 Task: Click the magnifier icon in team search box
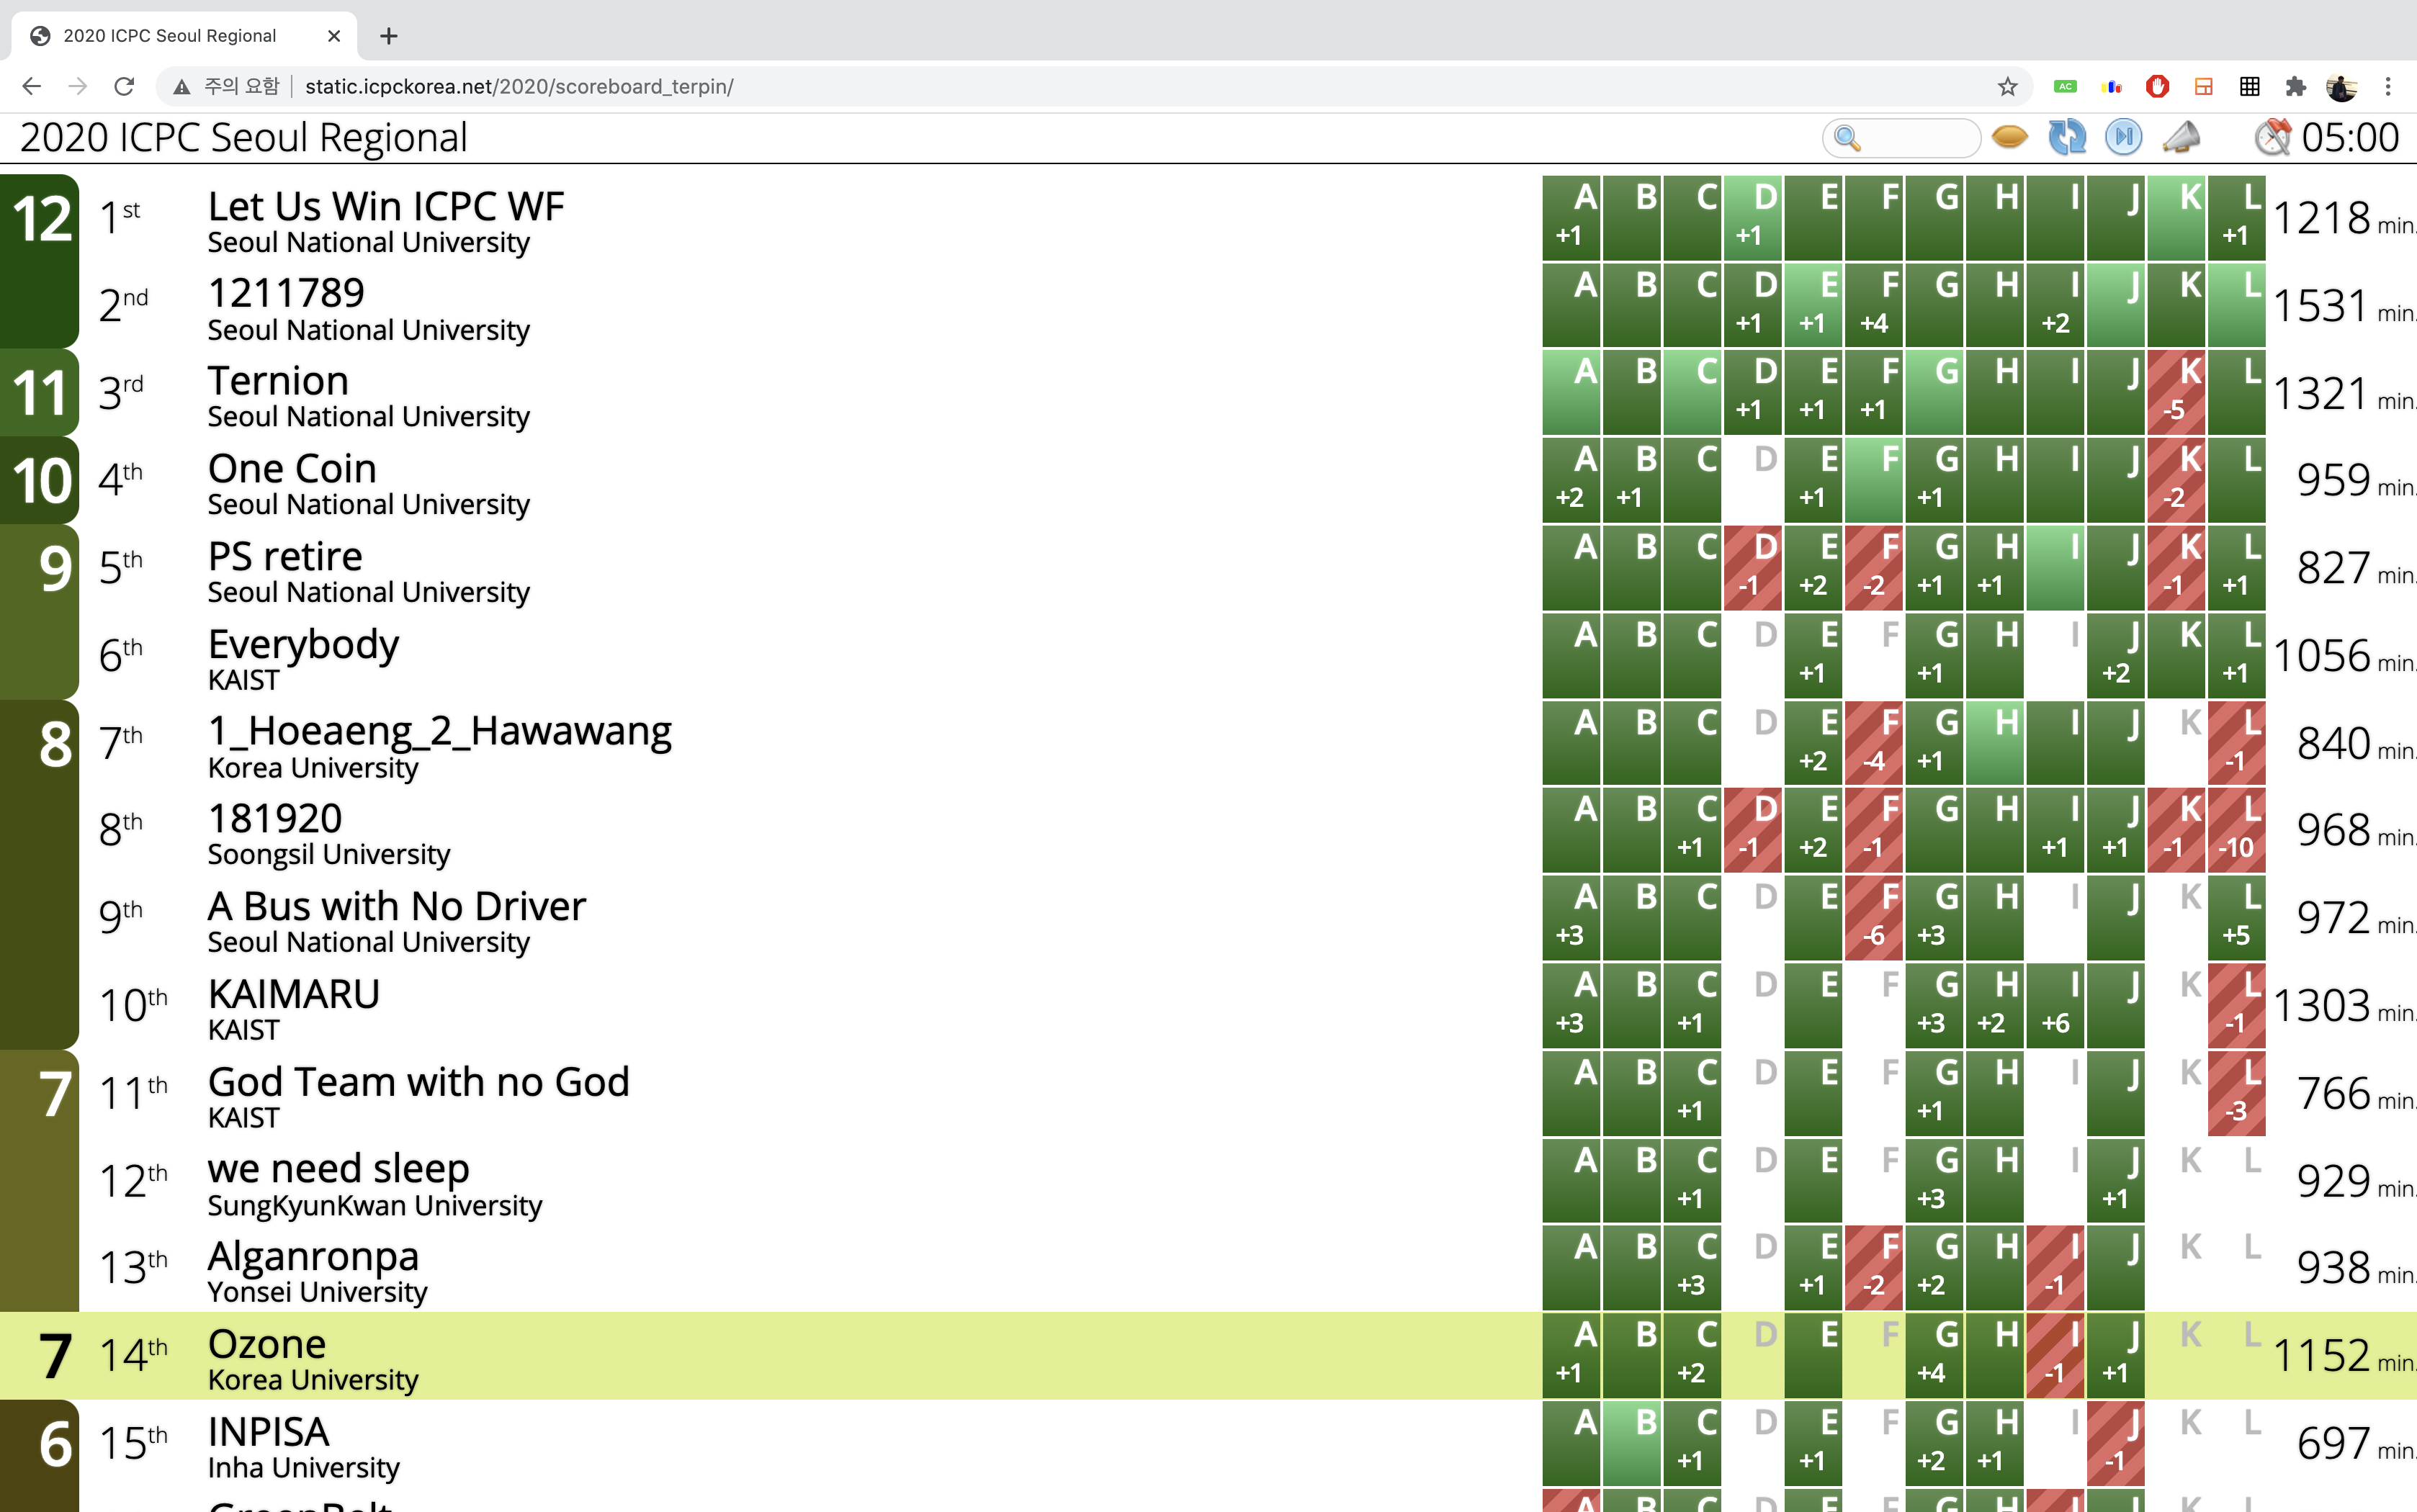[1847, 138]
